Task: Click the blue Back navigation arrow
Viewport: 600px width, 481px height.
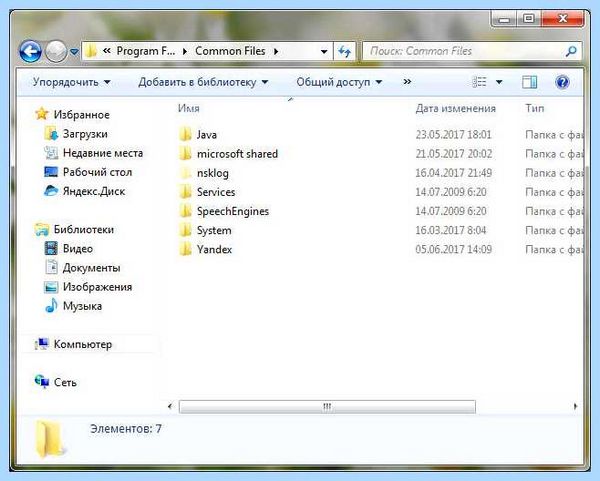Action: [x=30, y=51]
